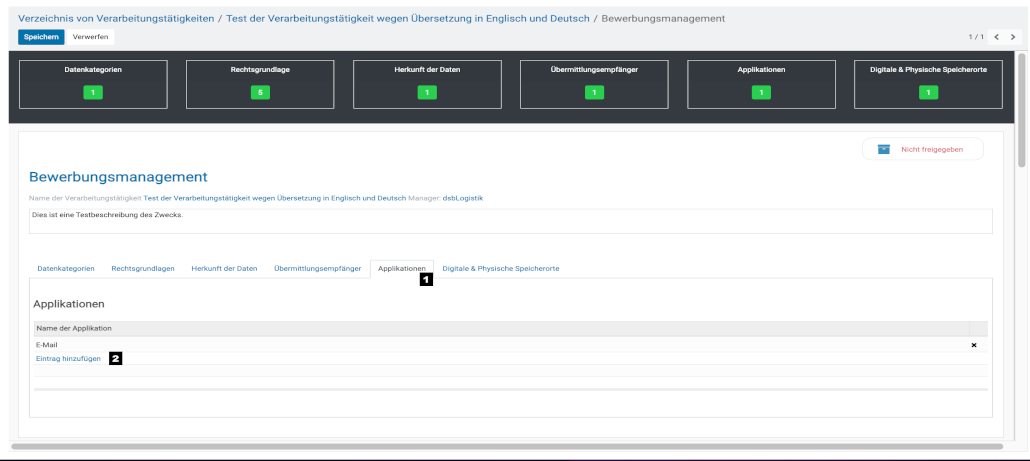Open Verzeichnis von Verarbeitungstätigkeiten breadcrumb
Image resolution: width=1030 pixels, height=461 pixels.
pyautogui.click(x=115, y=18)
